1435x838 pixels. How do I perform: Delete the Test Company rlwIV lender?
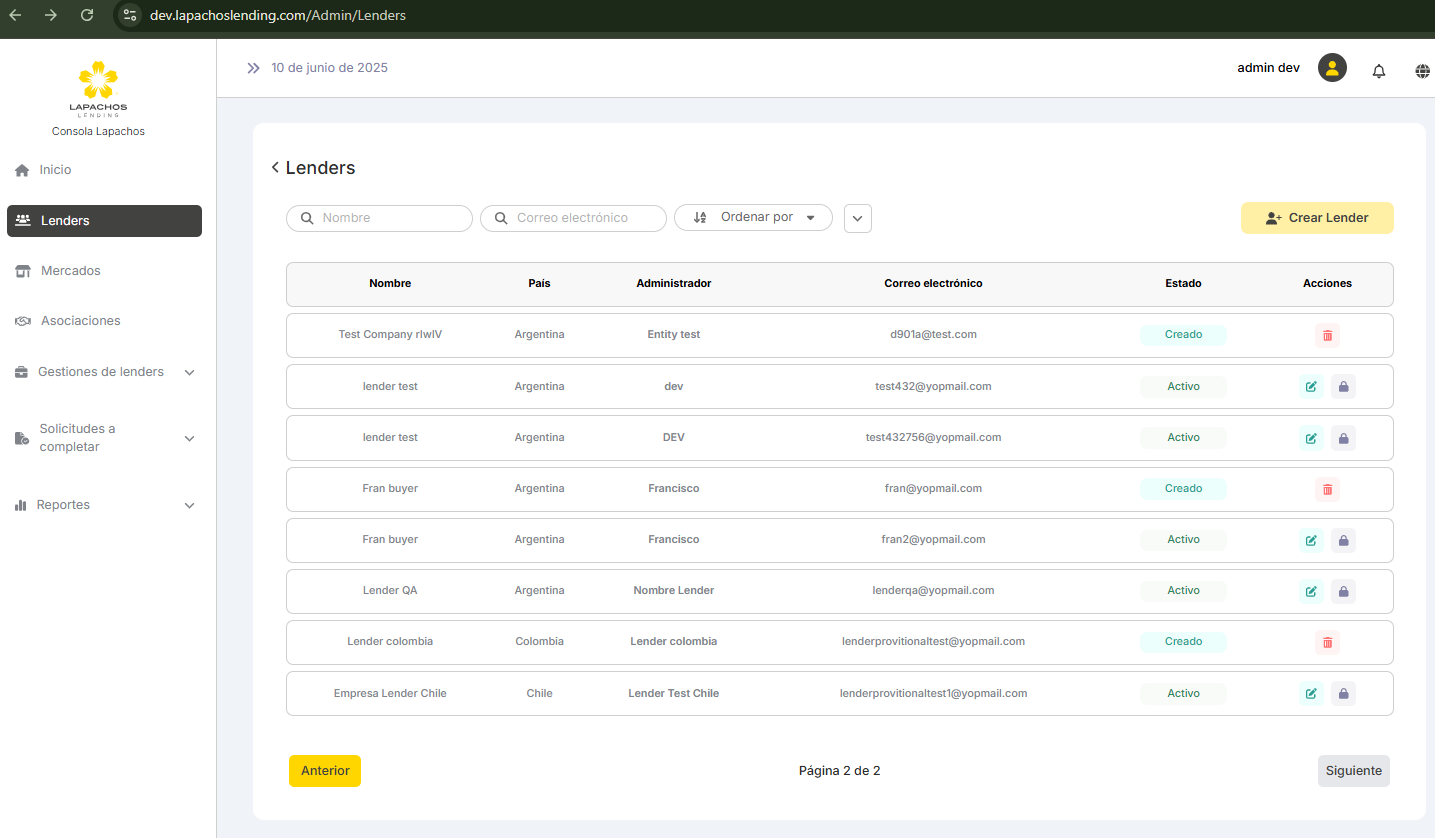pyautogui.click(x=1327, y=336)
